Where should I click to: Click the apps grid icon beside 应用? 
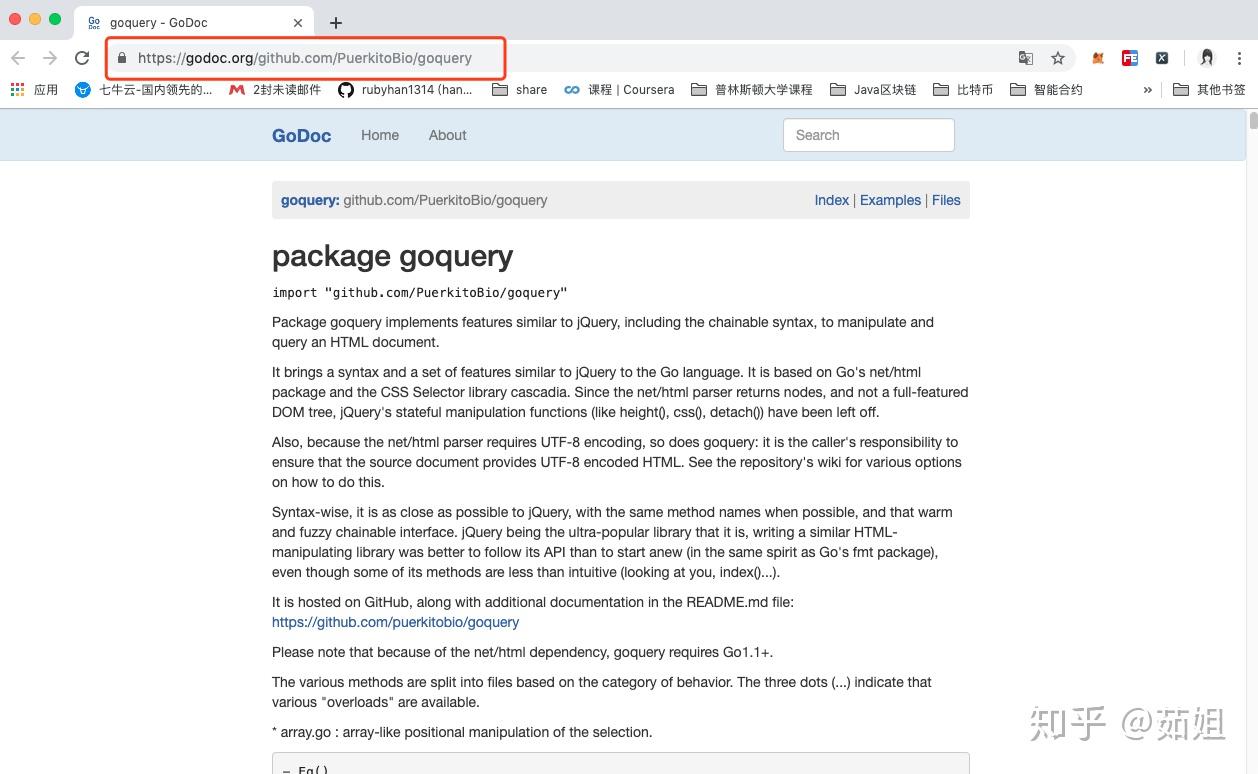click(17, 89)
